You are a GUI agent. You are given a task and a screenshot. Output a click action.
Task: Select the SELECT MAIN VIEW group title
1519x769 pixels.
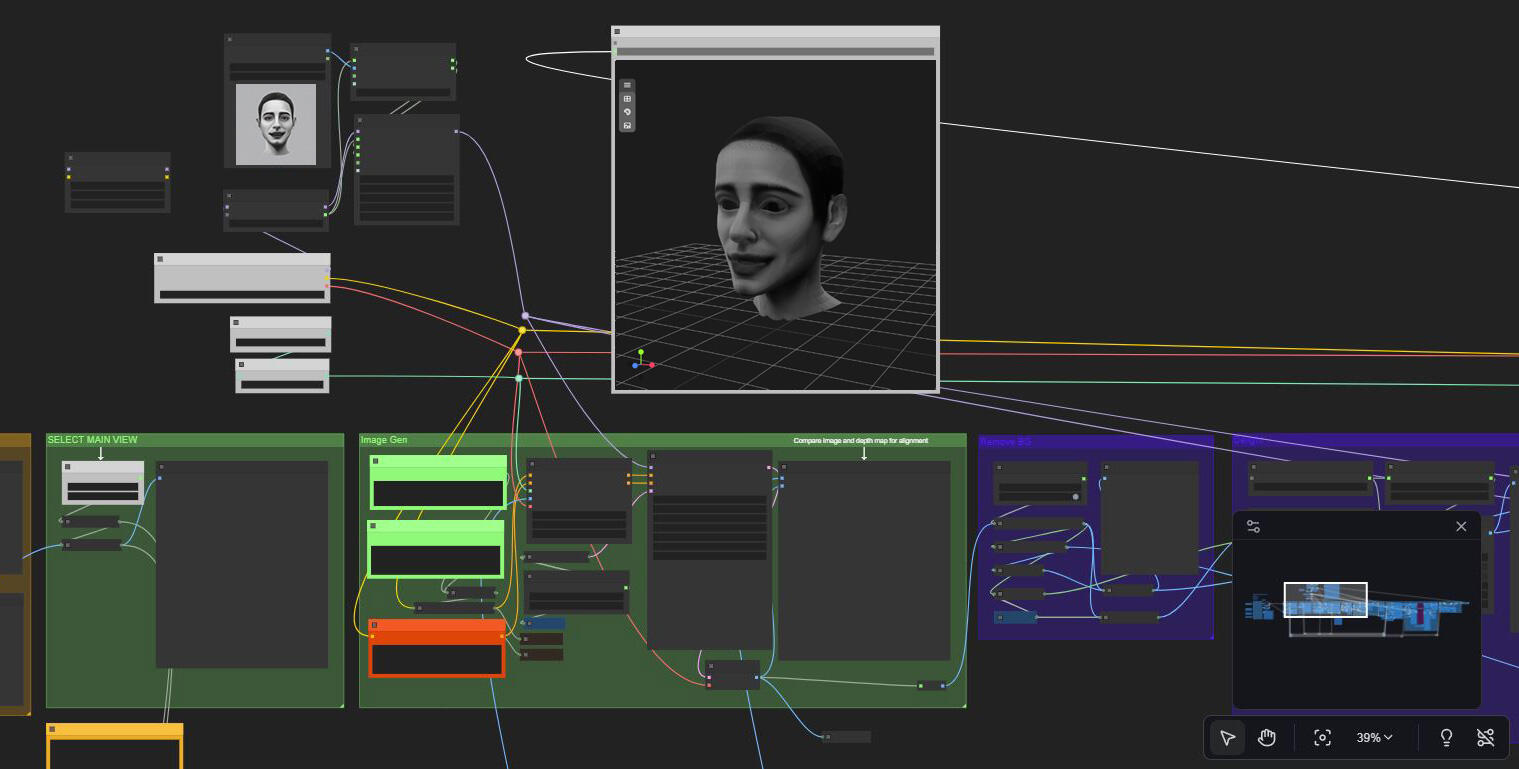93,440
